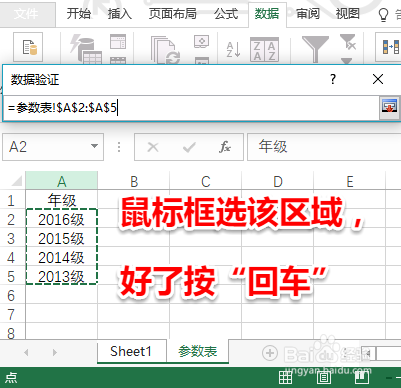Open the 页面布局 ribbon tab
This screenshot has height=388, width=401.
[173, 14]
